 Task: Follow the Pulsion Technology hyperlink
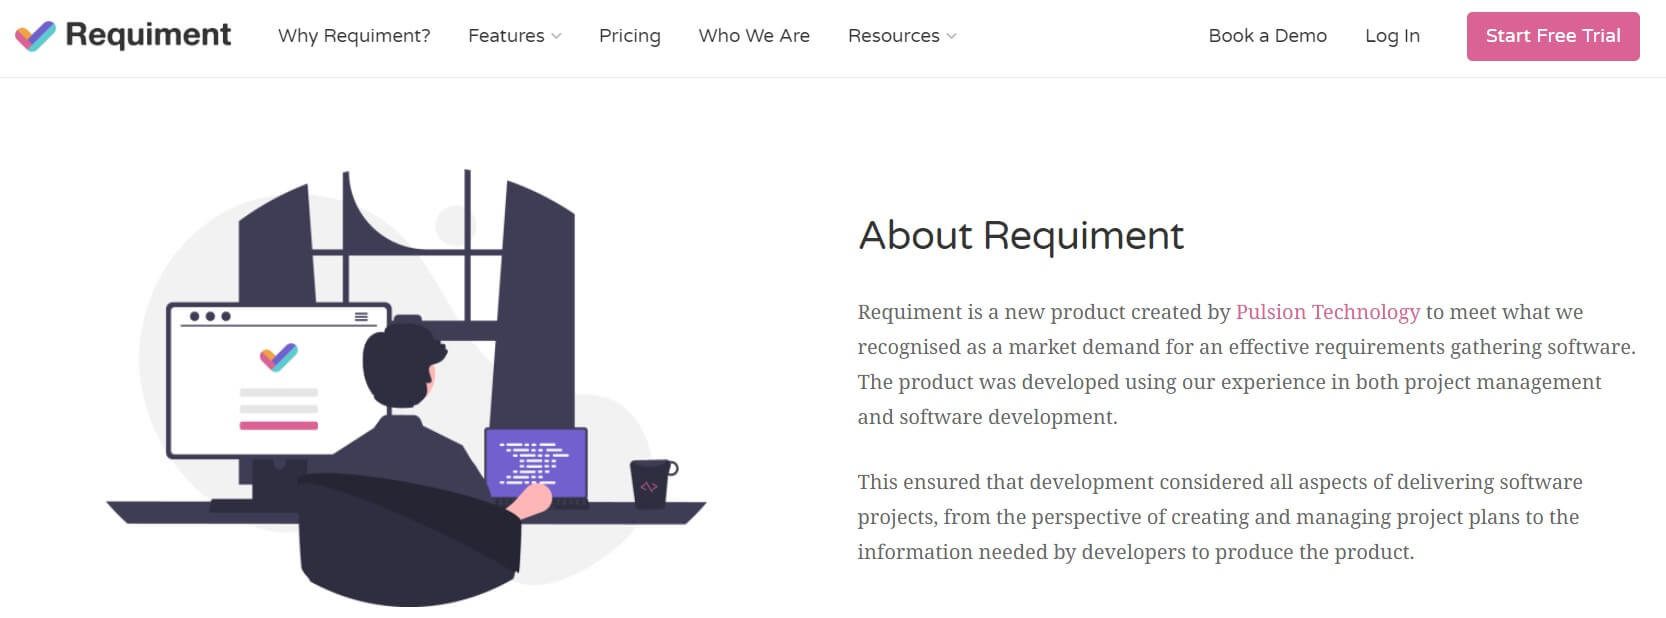pos(1327,312)
